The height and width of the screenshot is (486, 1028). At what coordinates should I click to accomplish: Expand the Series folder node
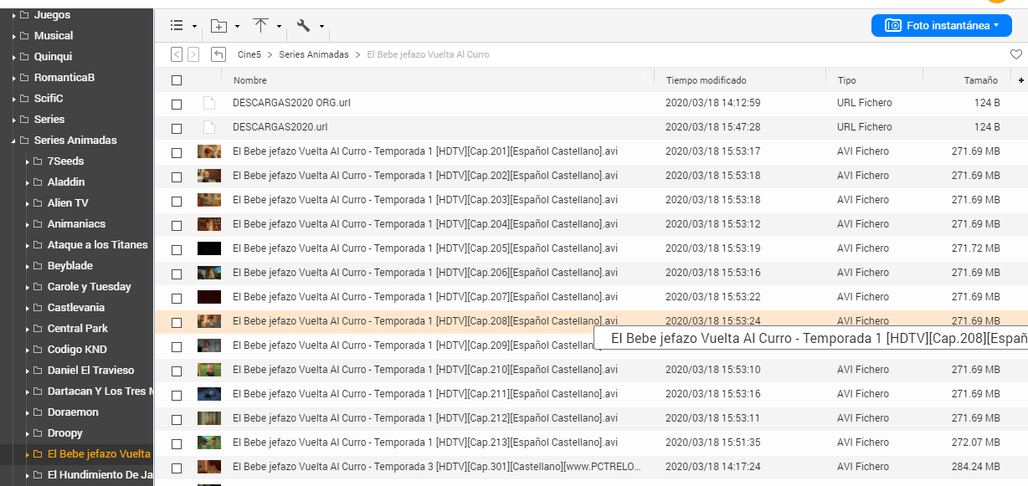tap(13, 119)
